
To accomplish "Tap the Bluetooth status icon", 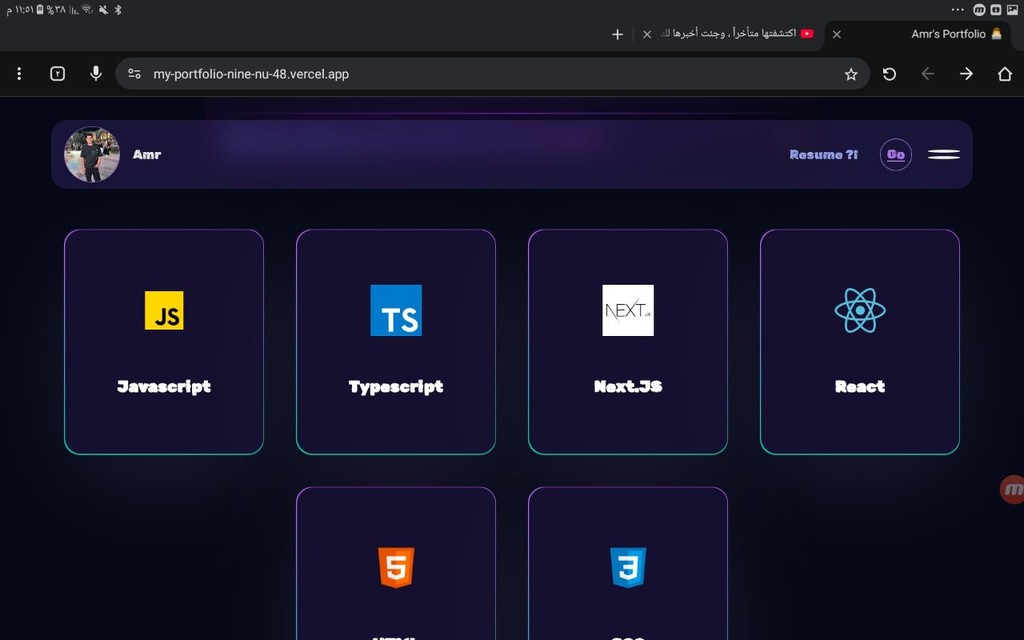I will [x=118, y=9].
